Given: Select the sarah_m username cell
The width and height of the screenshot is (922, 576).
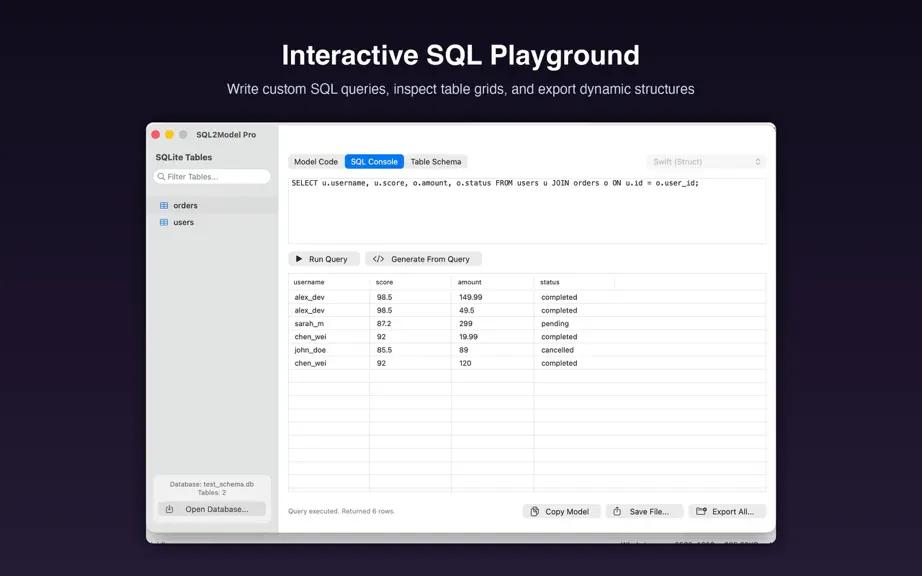Looking at the screenshot, I should [329, 324].
